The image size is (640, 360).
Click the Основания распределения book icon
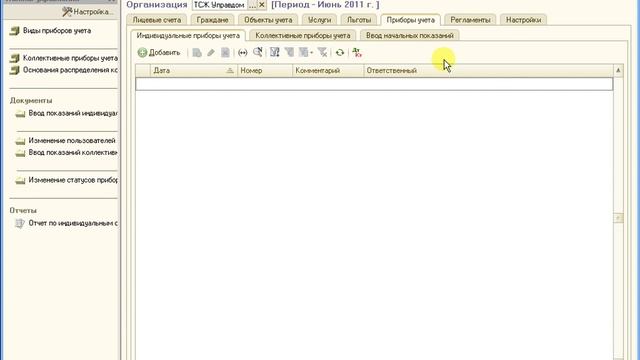point(15,70)
